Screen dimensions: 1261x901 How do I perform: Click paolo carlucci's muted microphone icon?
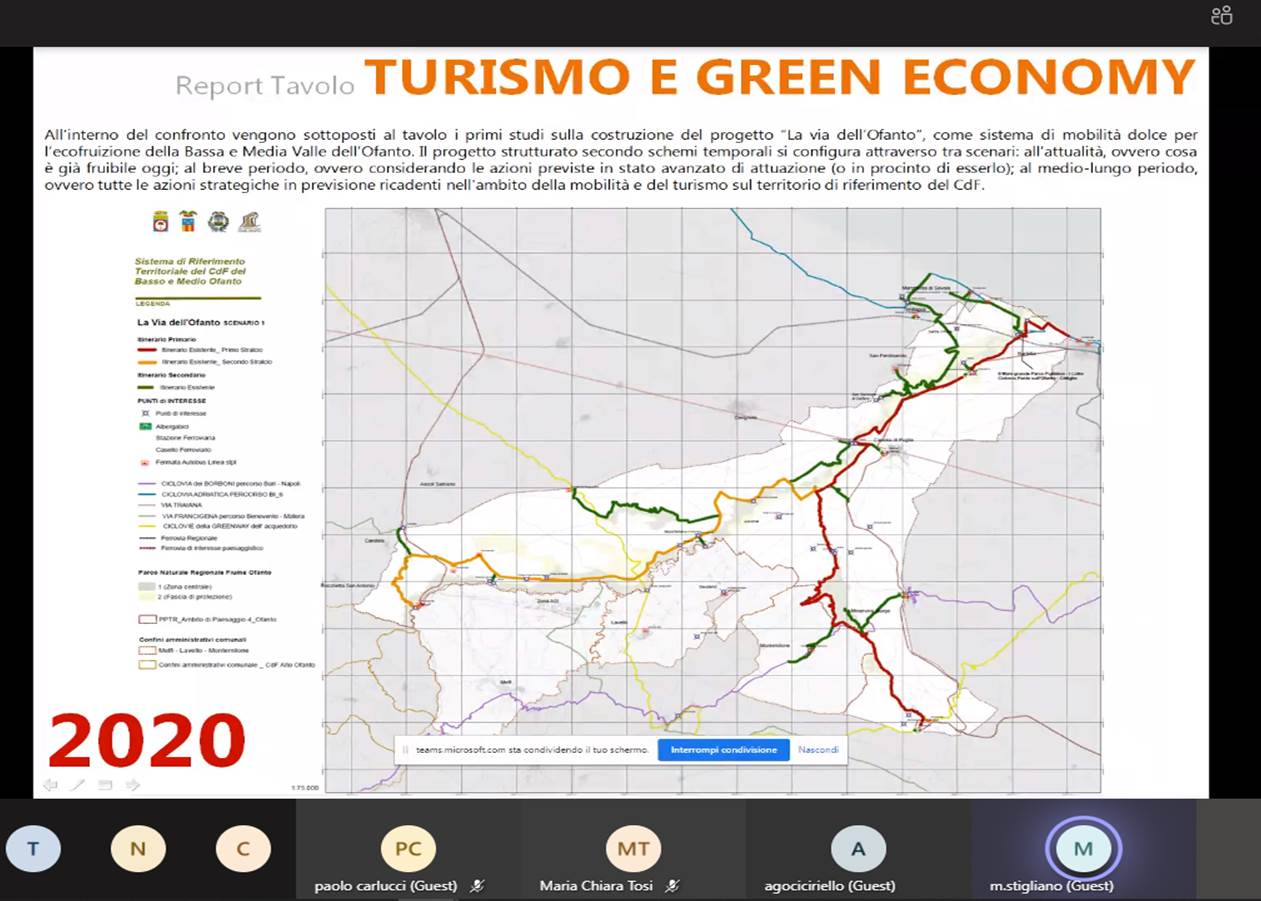(x=478, y=885)
